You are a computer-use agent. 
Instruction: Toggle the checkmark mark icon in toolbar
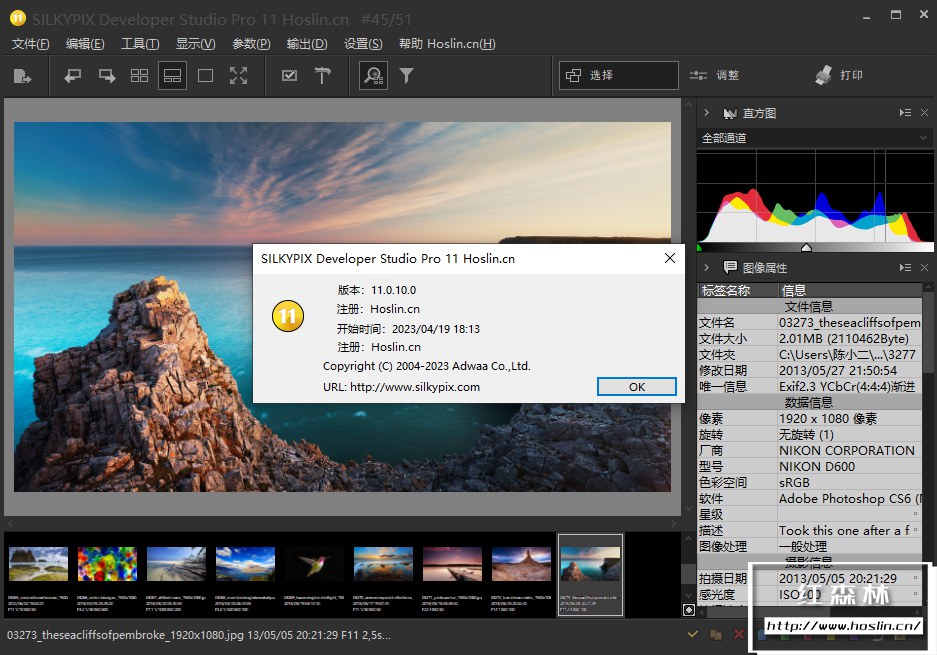point(289,75)
